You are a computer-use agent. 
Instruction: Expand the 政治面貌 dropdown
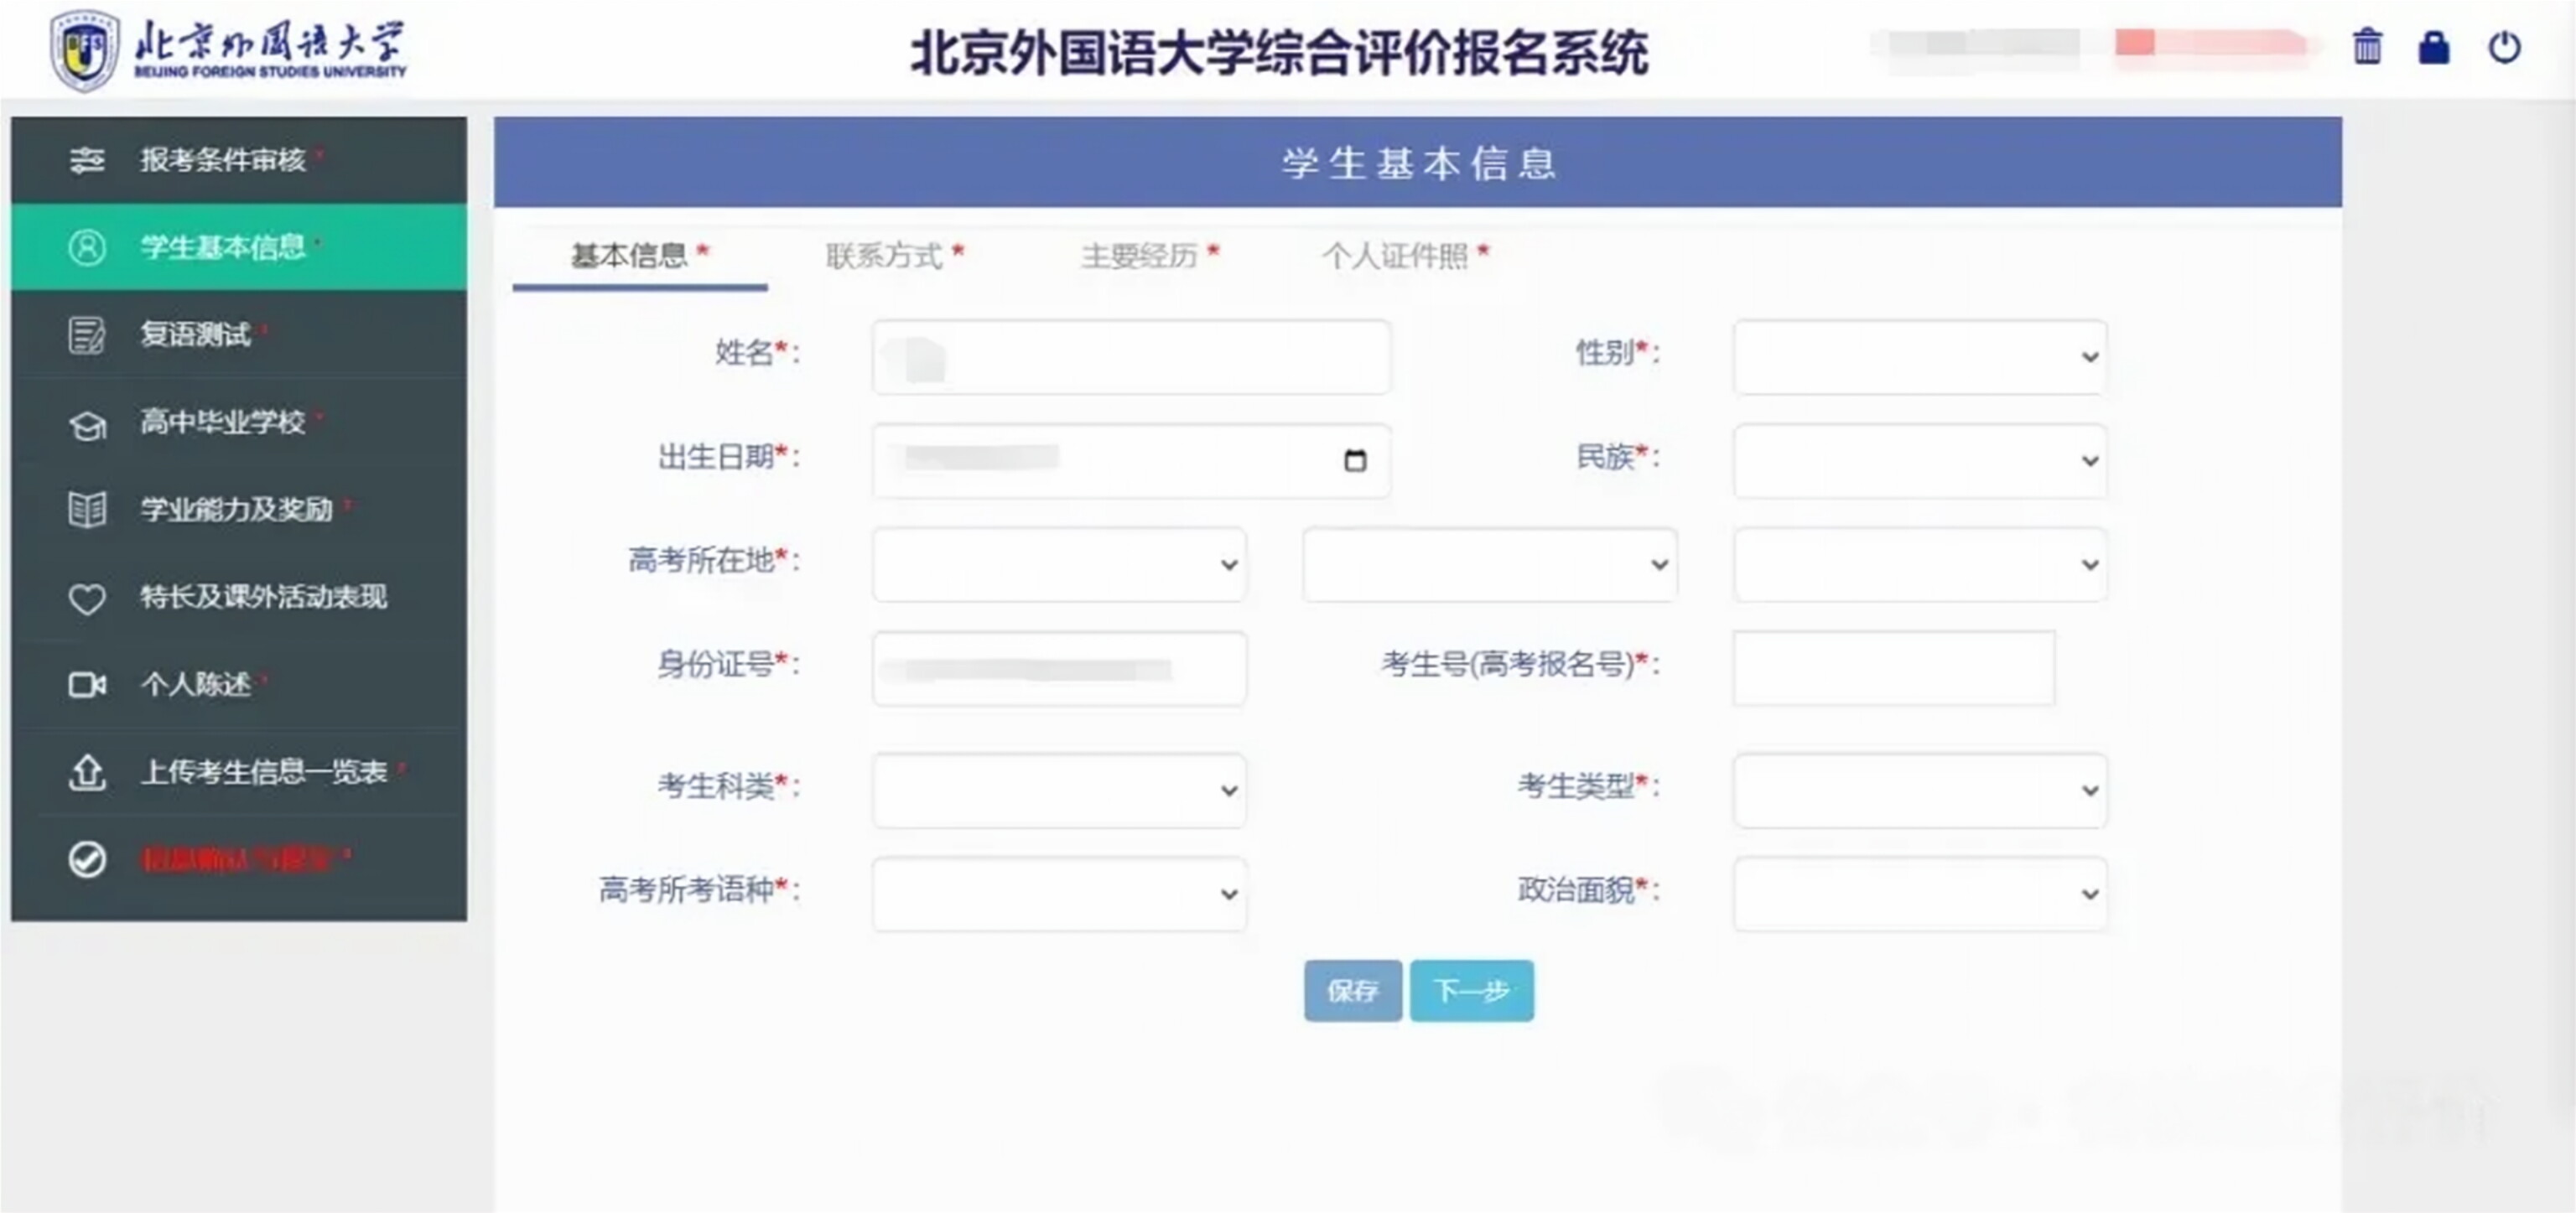[1920, 894]
